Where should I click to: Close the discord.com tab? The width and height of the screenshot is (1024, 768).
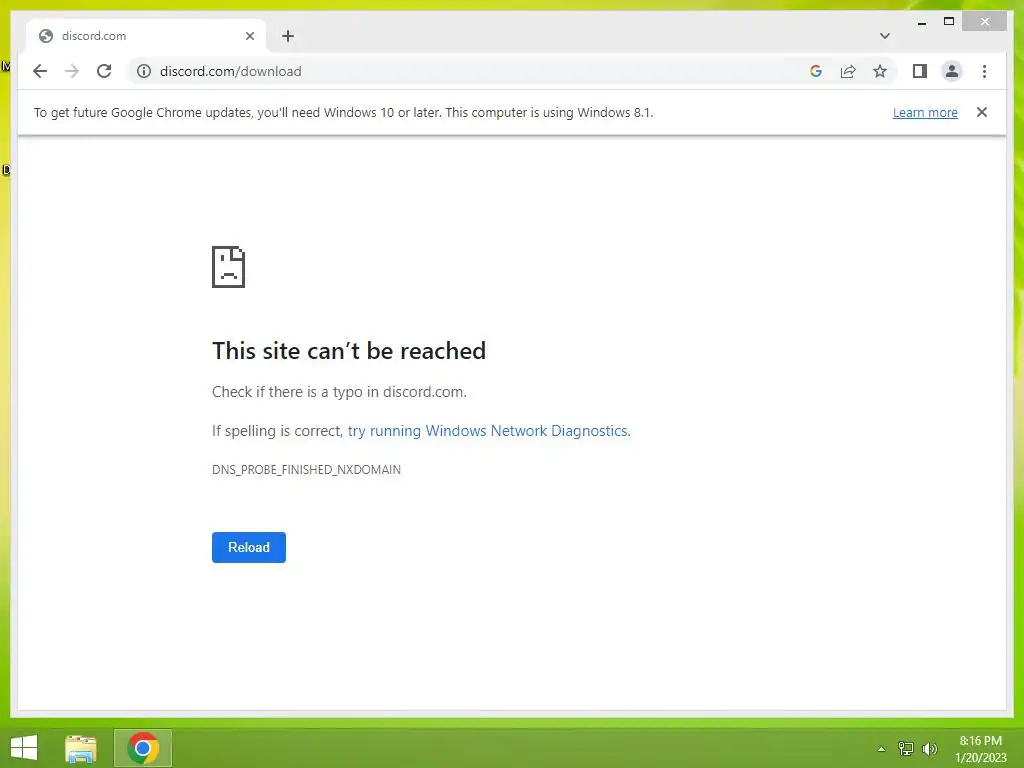coord(249,36)
